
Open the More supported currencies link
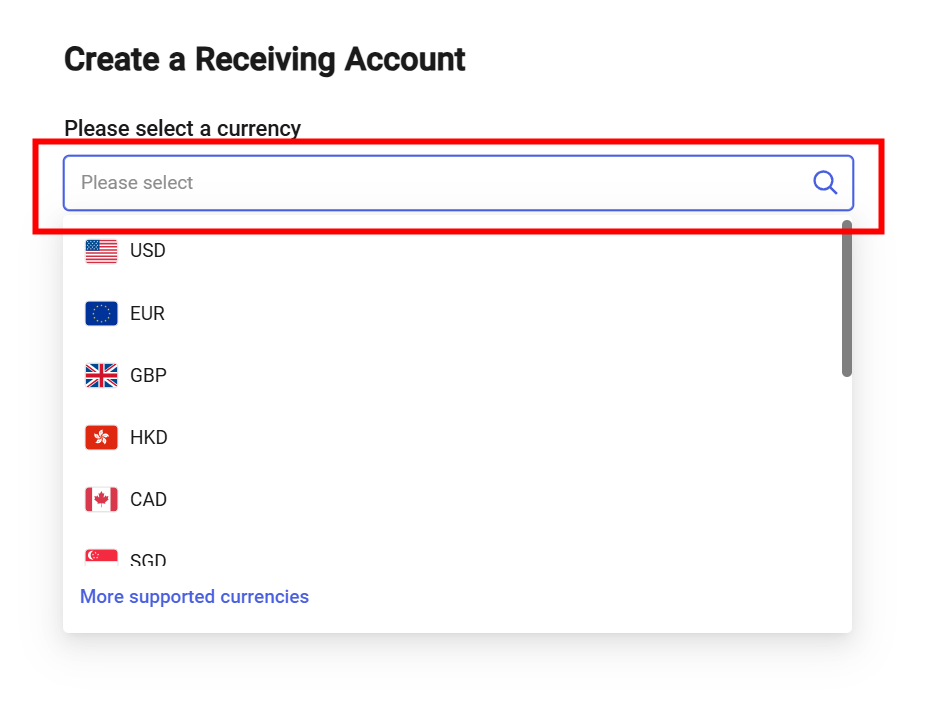point(194,597)
